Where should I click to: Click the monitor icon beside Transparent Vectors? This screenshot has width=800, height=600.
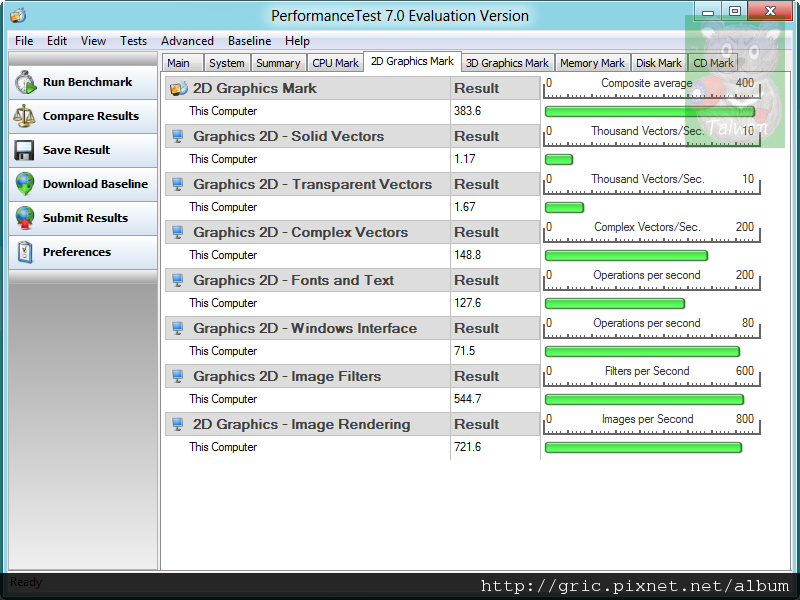coord(178,184)
